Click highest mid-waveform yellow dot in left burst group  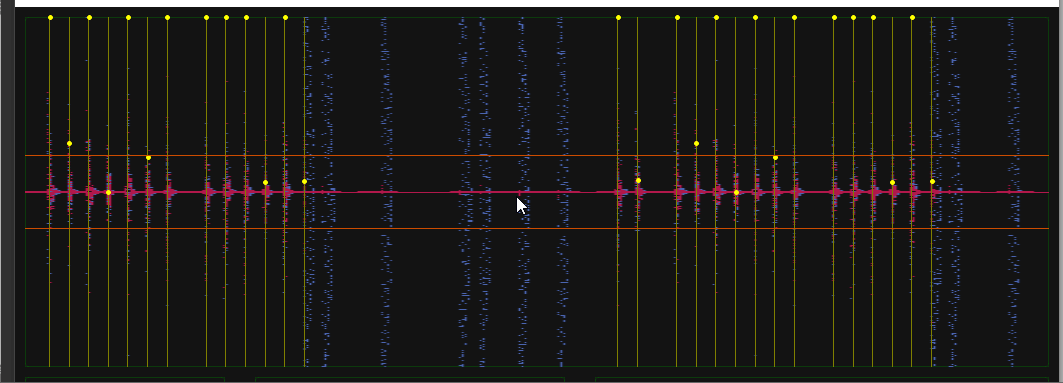click(69, 144)
